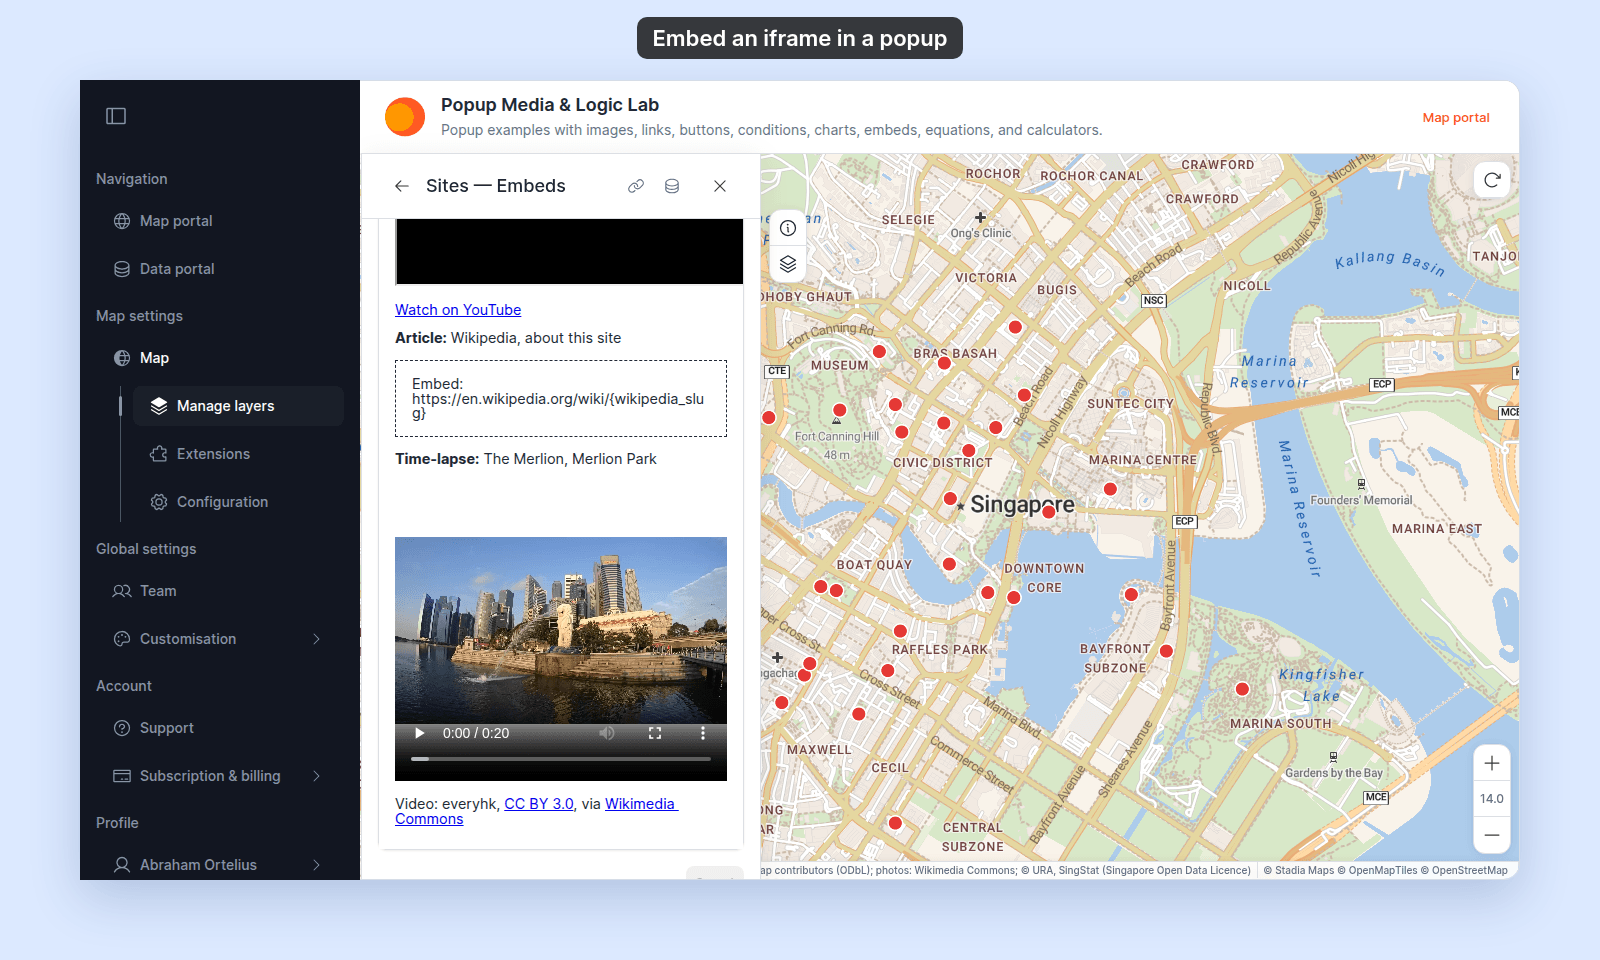Click the map refresh rotate button
The width and height of the screenshot is (1600, 960).
click(1492, 180)
